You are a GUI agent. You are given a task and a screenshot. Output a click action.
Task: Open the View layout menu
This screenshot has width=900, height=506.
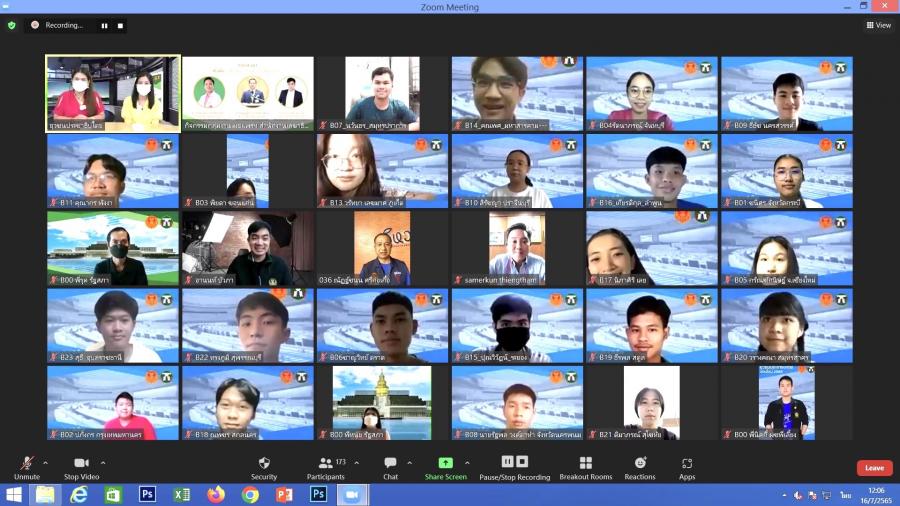click(x=877, y=25)
